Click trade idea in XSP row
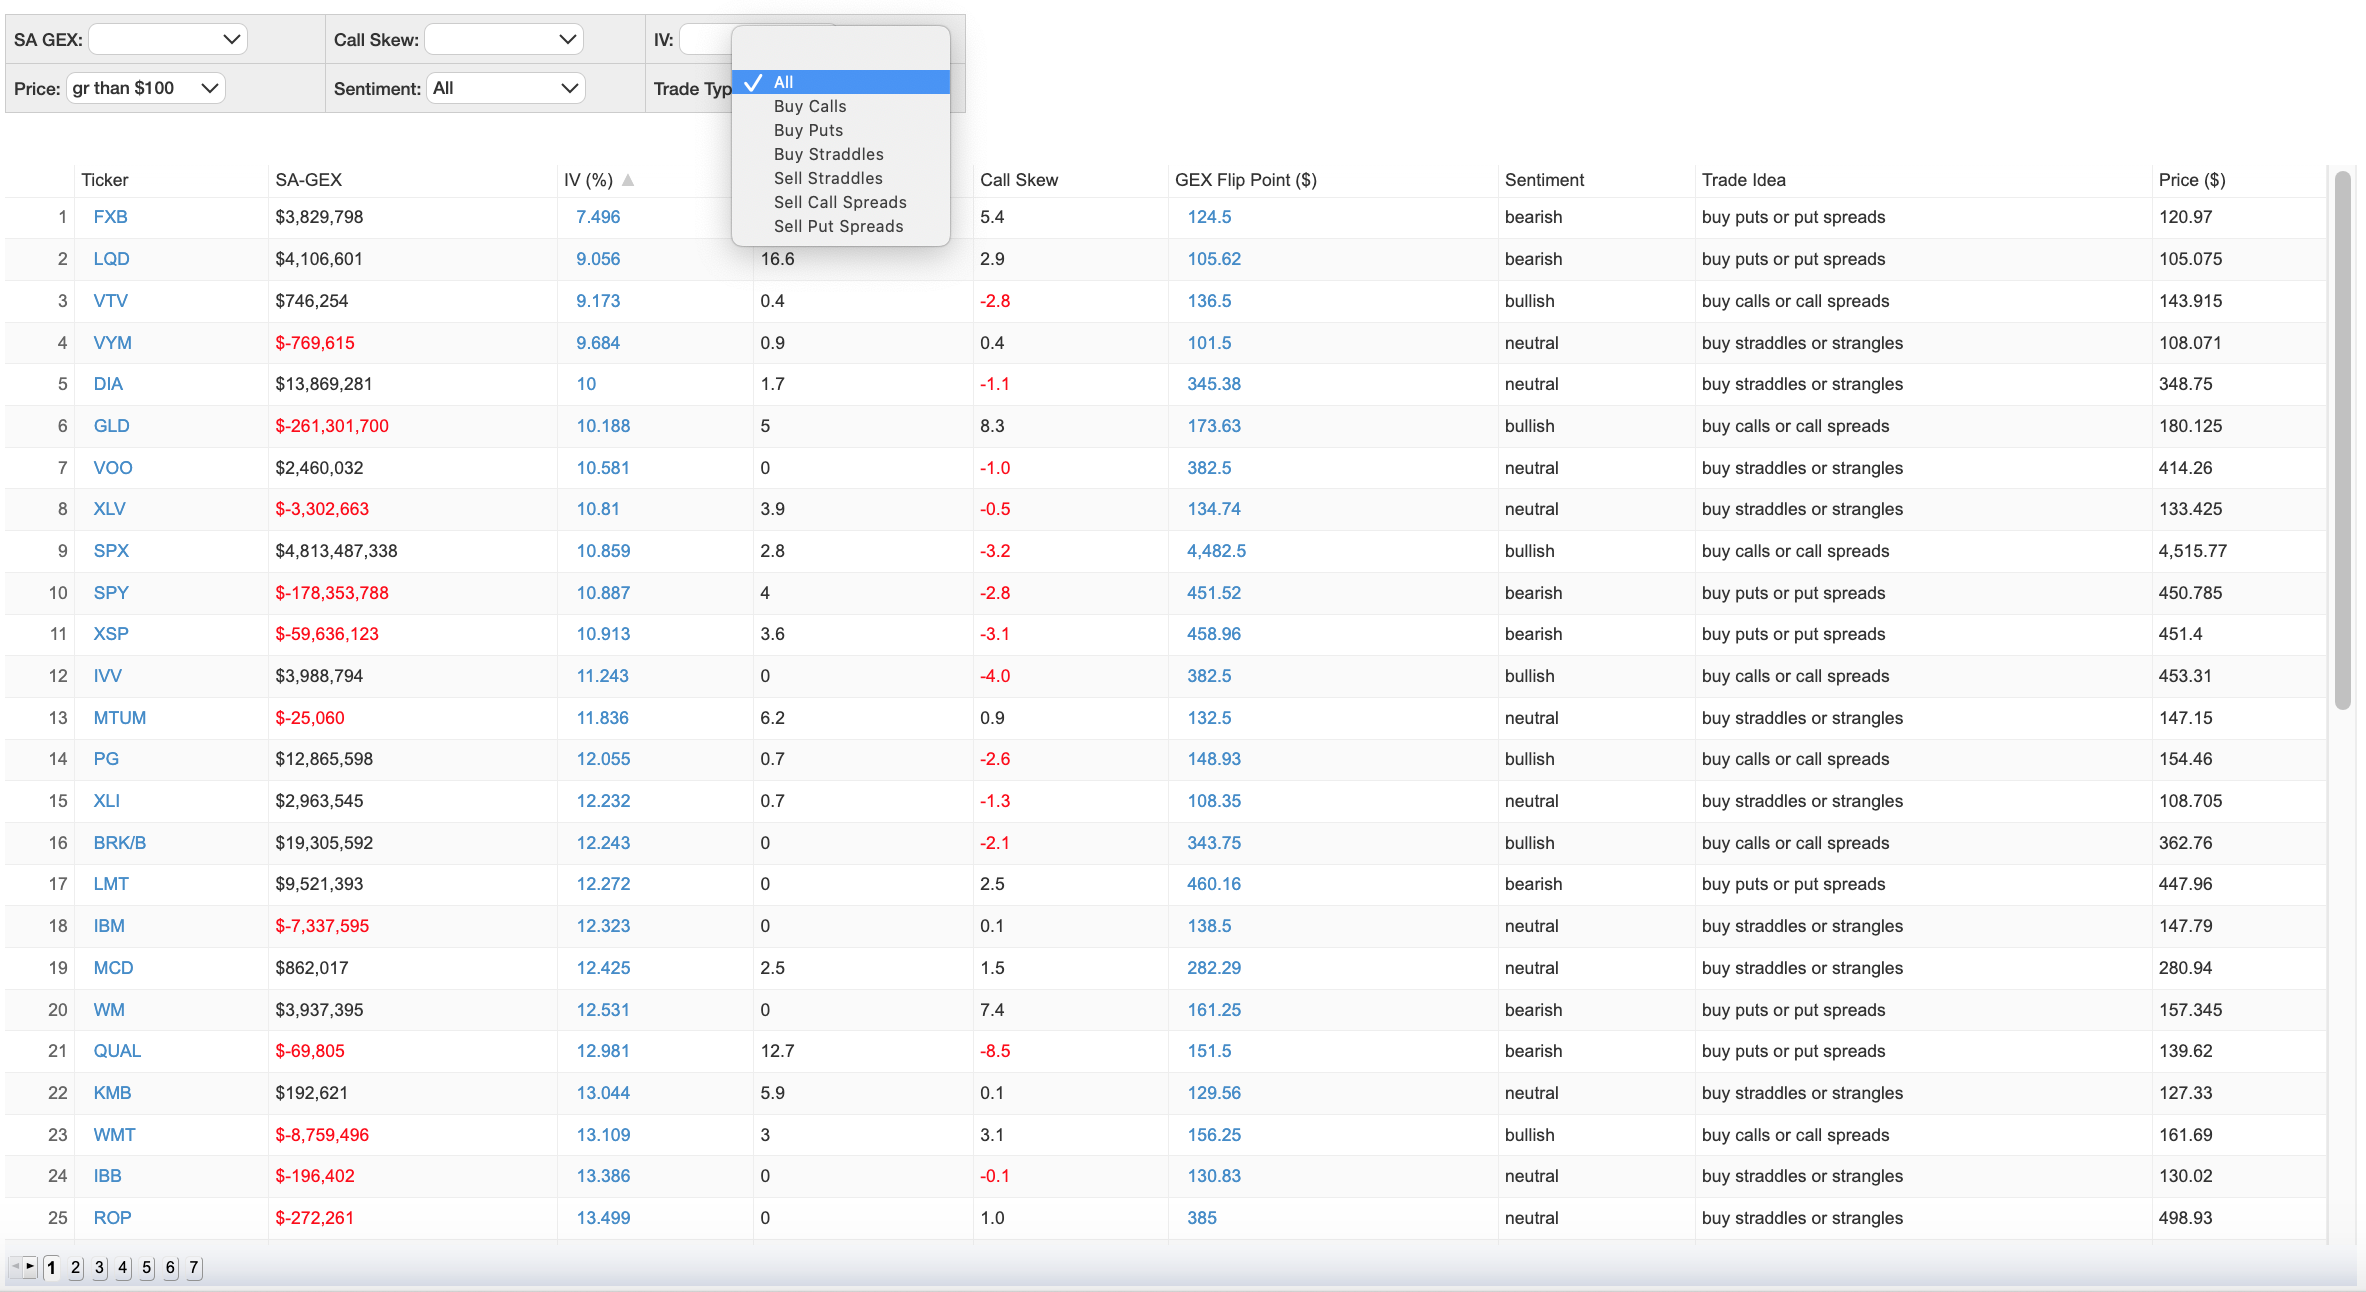The width and height of the screenshot is (2366, 1292). (x=1794, y=634)
